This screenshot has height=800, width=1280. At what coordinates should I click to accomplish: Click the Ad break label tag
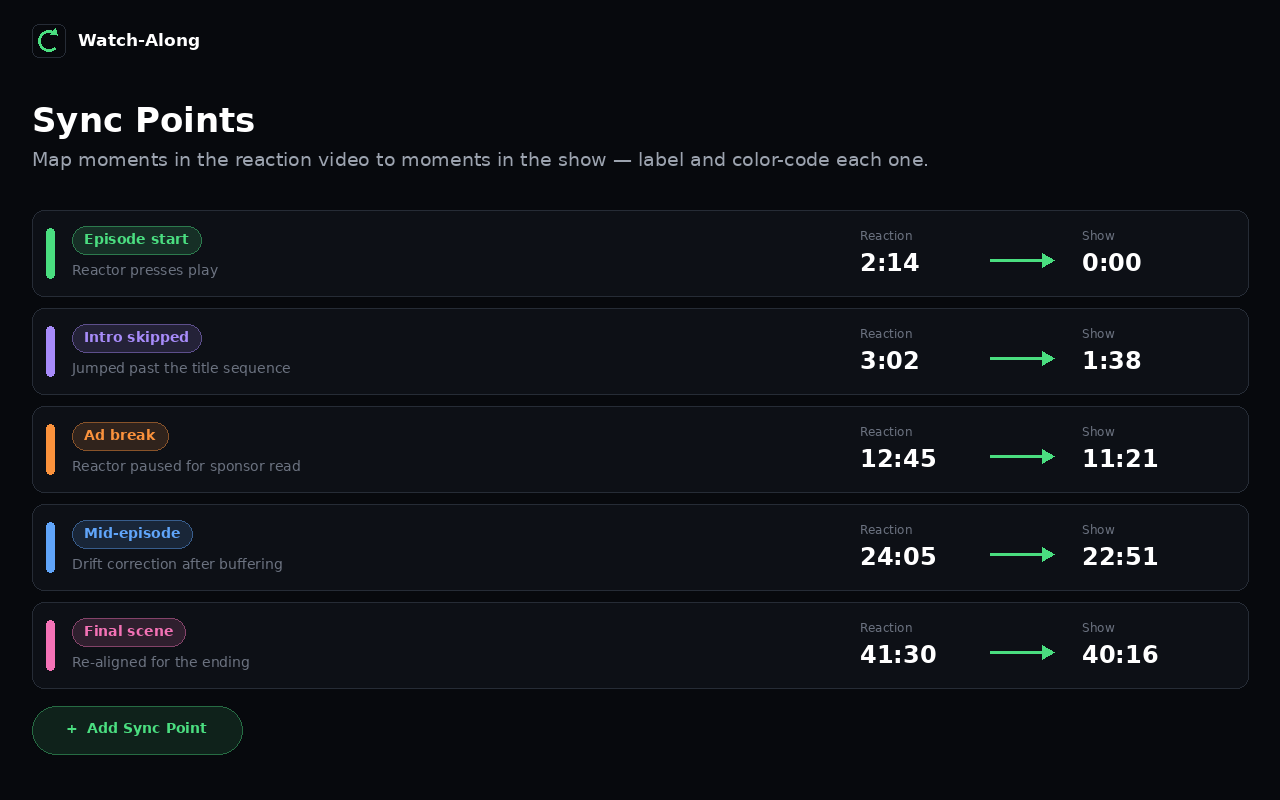coord(120,436)
